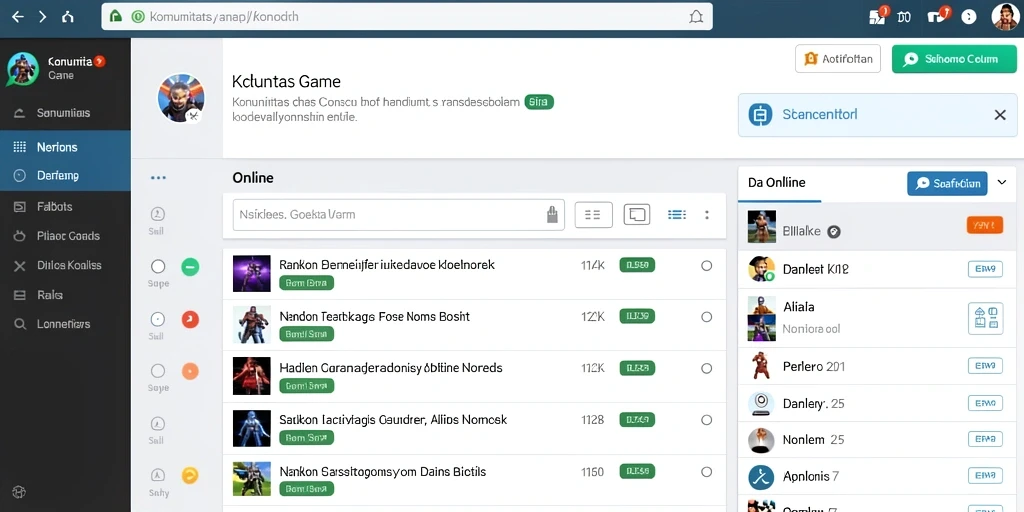1024x512 pixels.
Task: Open the Nerions sidebar item
Action: 65,147
